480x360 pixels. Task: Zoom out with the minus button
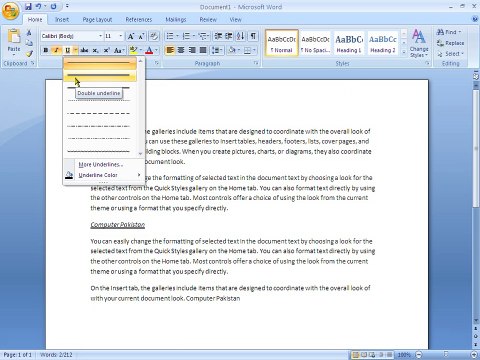point(419,355)
